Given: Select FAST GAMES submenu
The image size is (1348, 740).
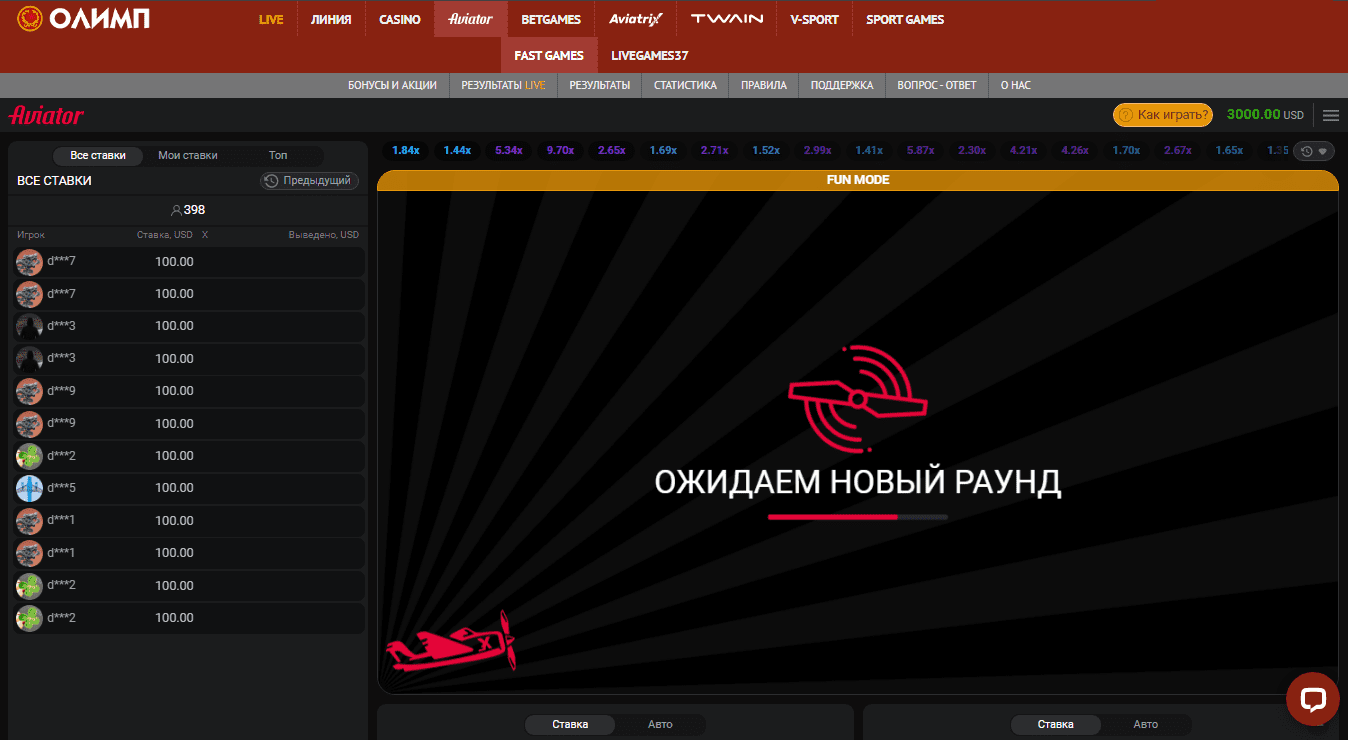Looking at the screenshot, I should pyautogui.click(x=549, y=55).
